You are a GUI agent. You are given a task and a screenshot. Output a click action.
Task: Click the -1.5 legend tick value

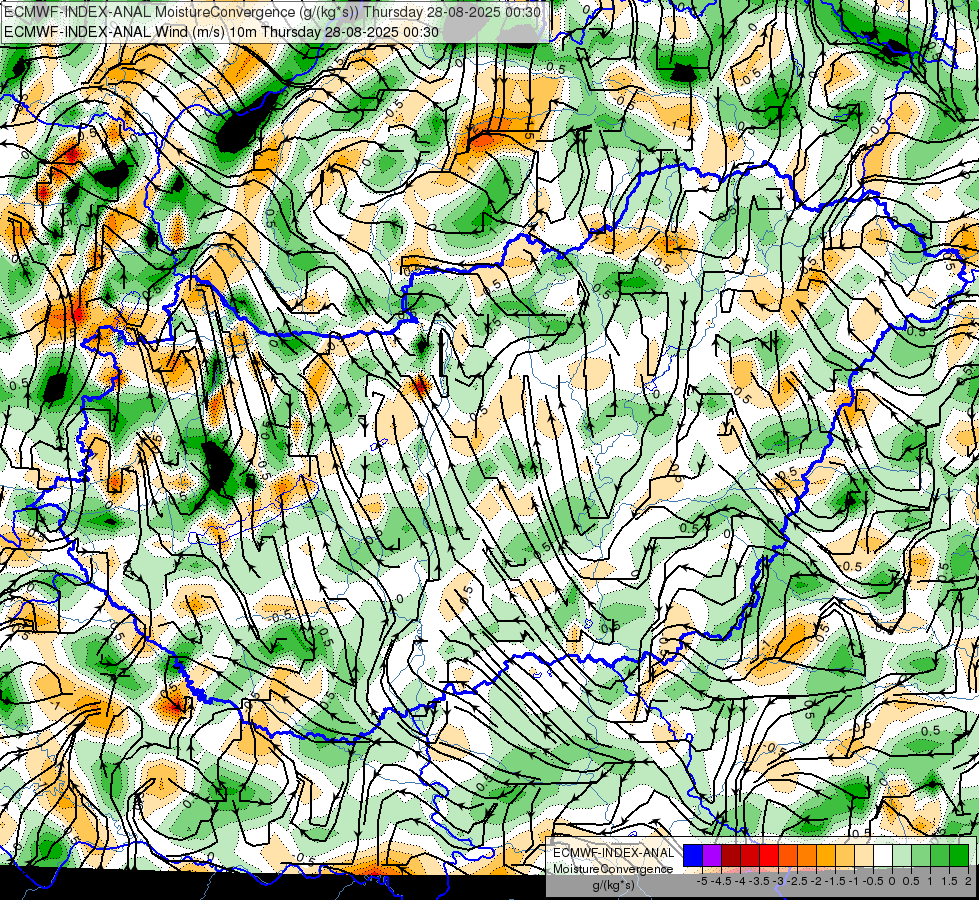pyautogui.click(x=835, y=881)
